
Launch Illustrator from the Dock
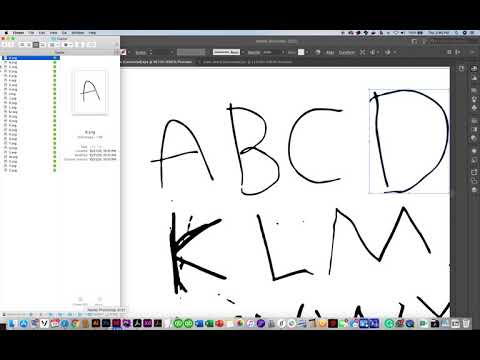(x=96, y=323)
